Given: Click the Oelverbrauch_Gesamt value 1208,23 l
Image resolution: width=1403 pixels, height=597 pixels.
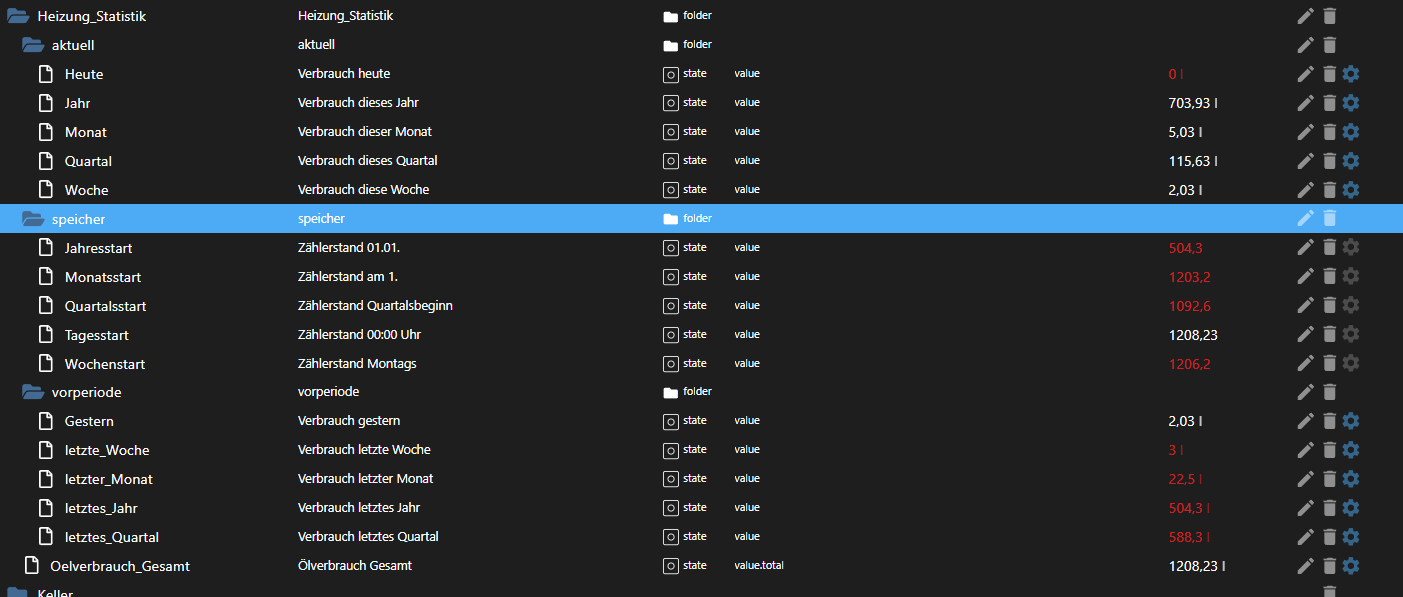Looking at the screenshot, I should coord(1196,567).
